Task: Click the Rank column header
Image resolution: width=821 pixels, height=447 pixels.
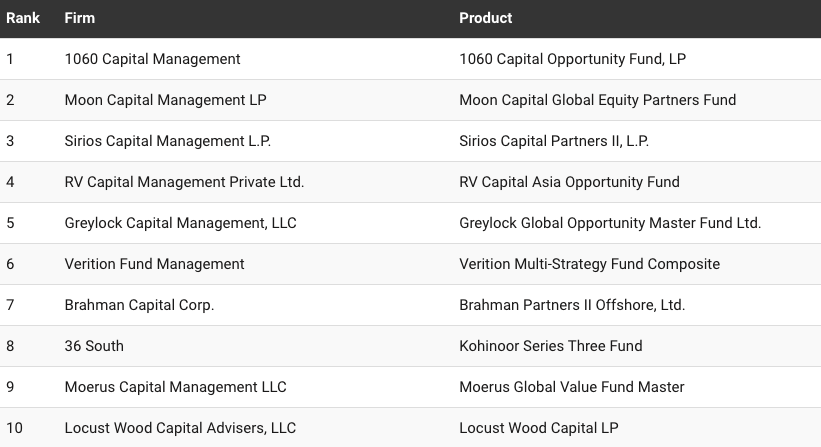Action: (x=23, y=18)
